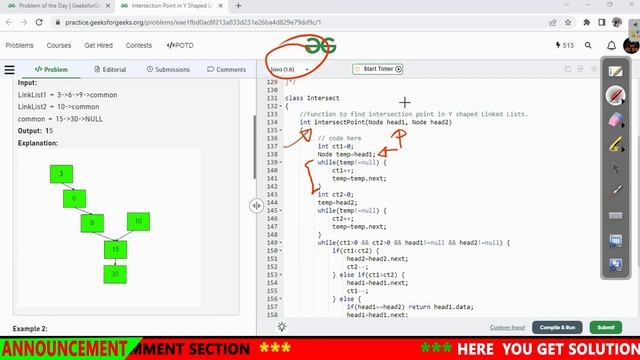Open the POTD link
The image size is (640, 360).
[x=180, y=45]
